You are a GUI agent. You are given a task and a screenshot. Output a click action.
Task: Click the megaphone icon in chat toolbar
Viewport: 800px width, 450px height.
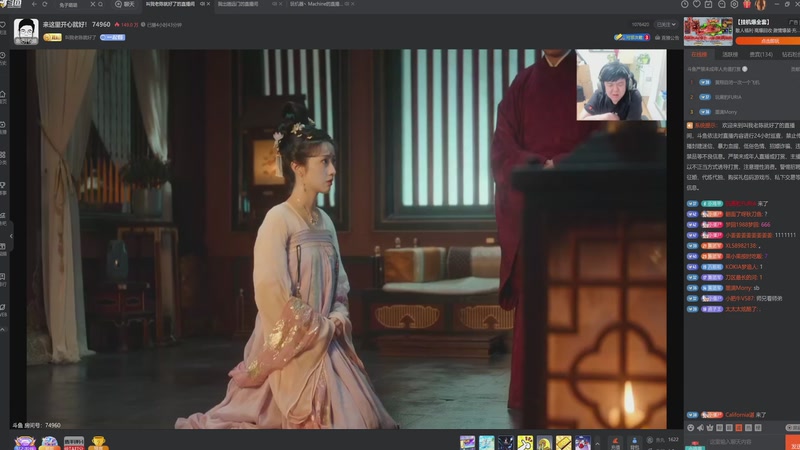(700, 428)
